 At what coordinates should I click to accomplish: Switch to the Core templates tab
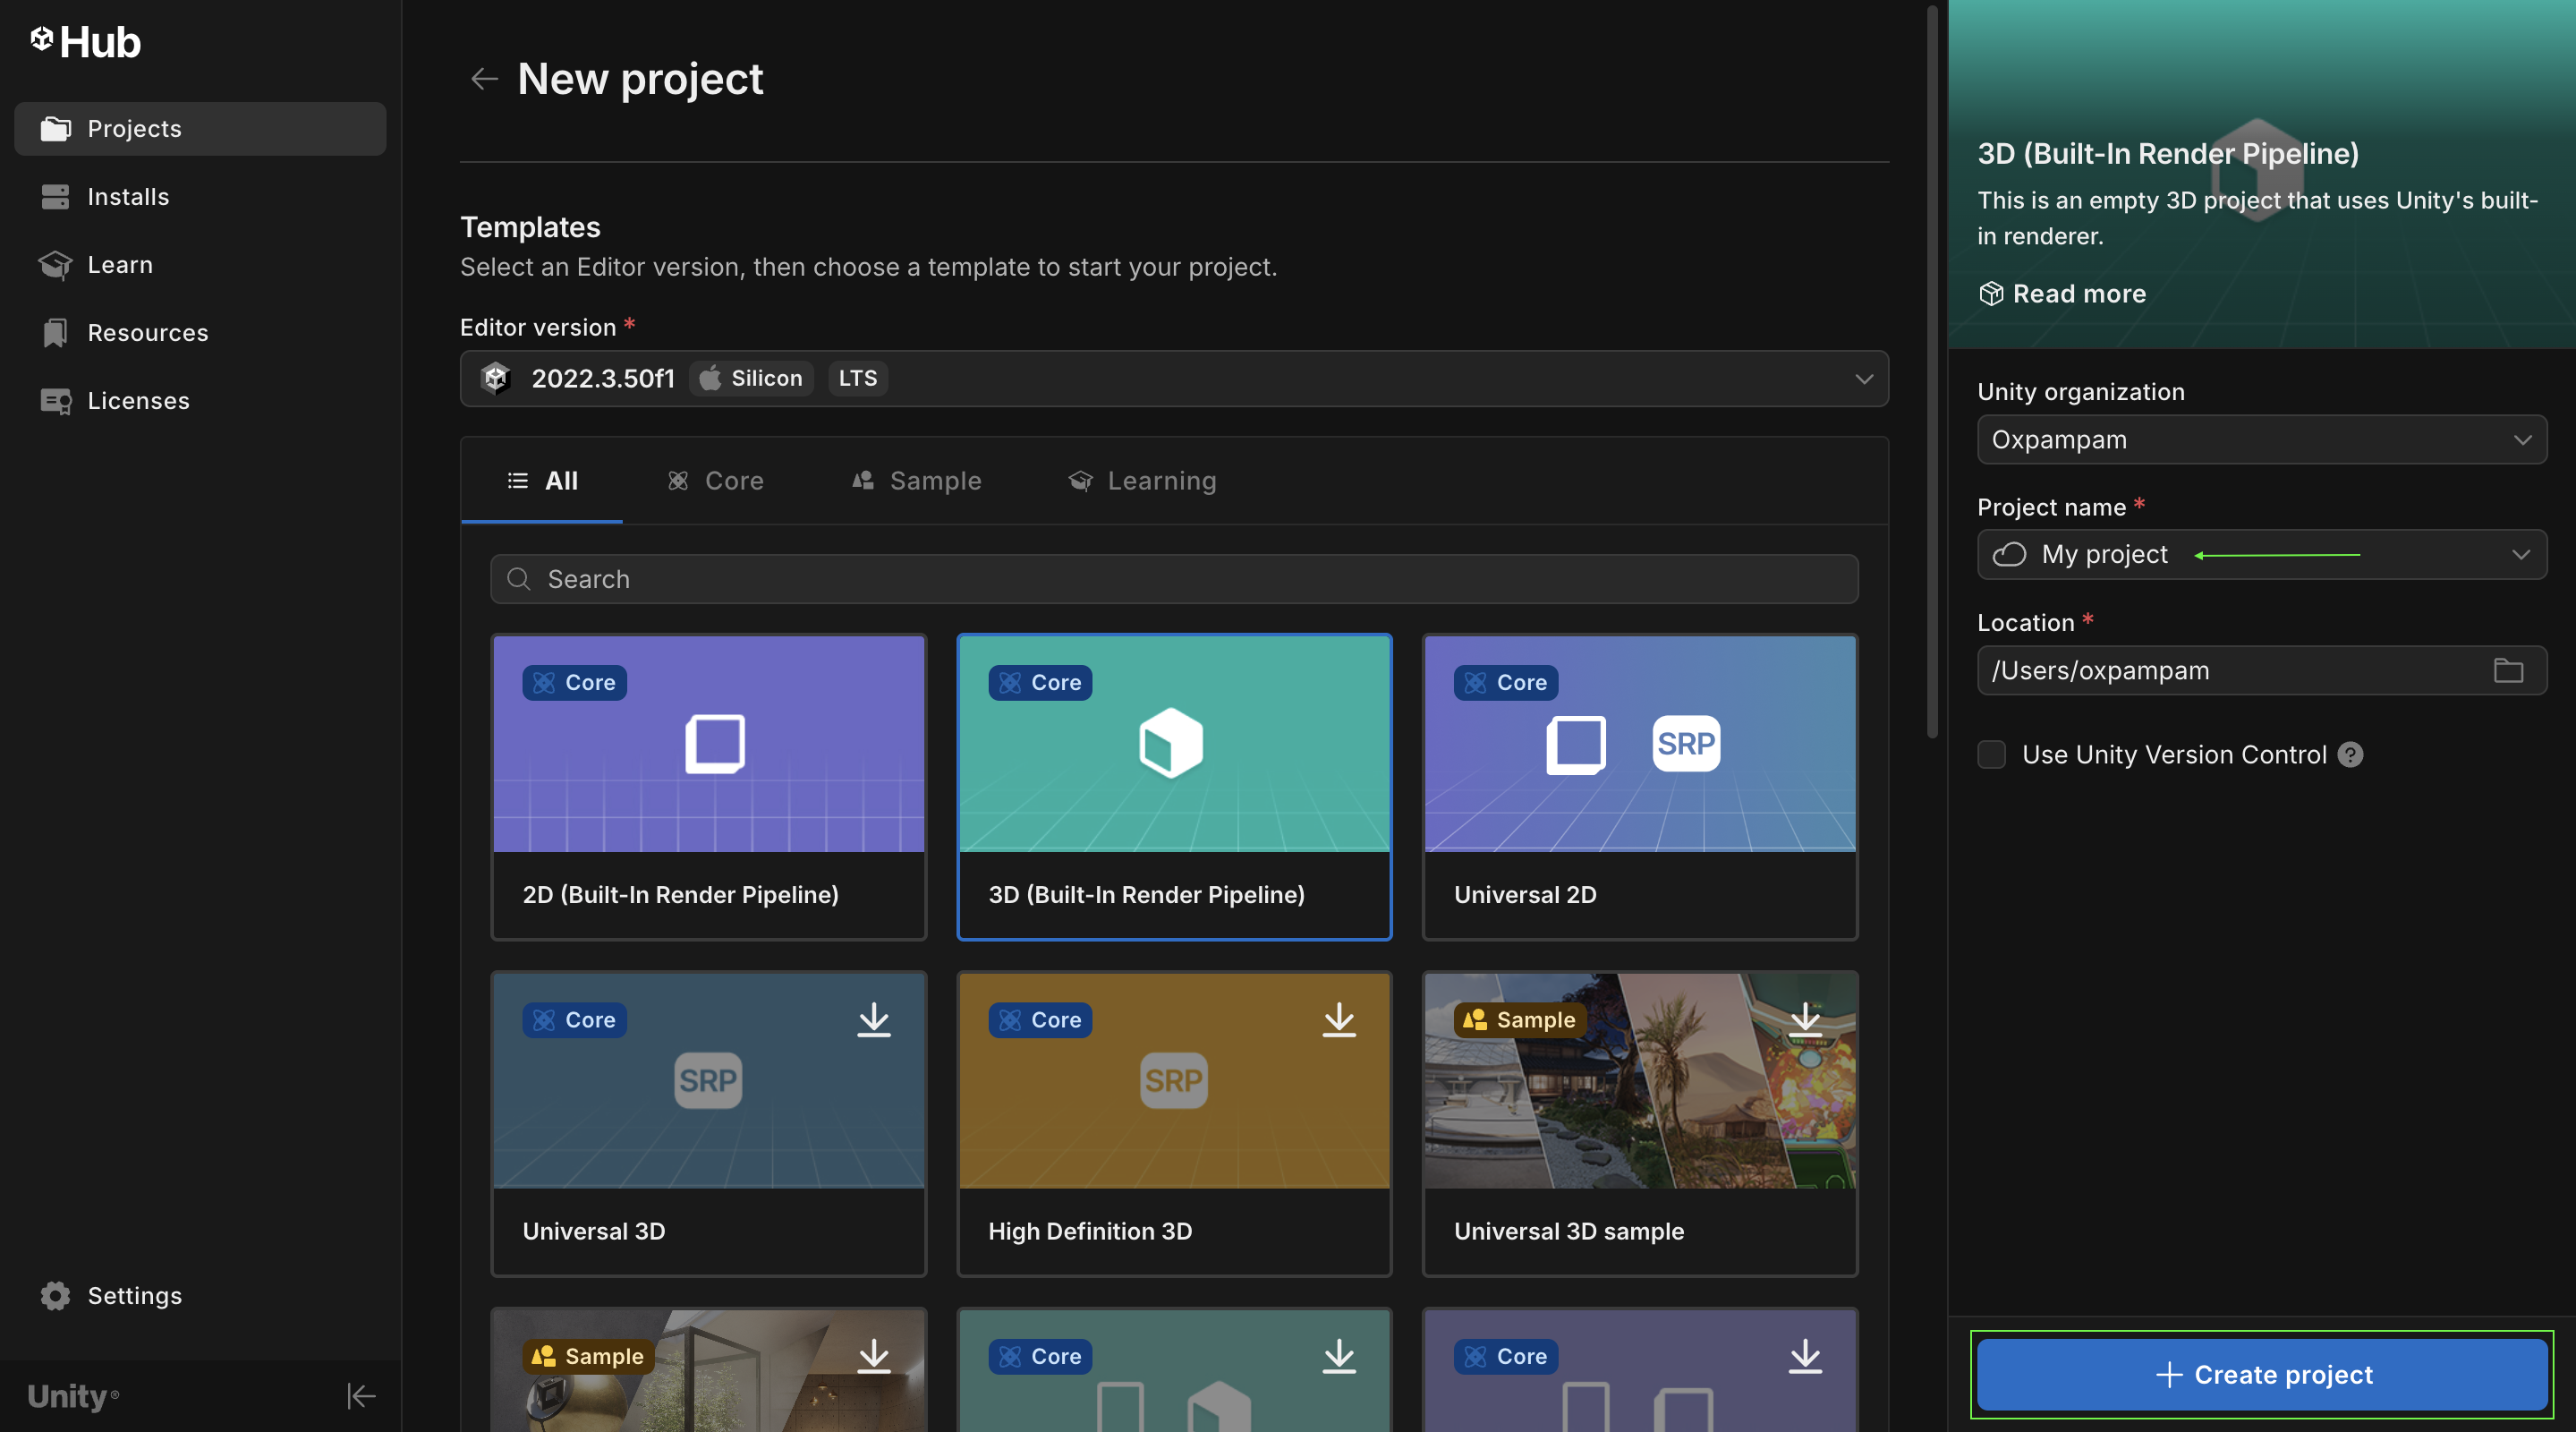tap(716, 480)
